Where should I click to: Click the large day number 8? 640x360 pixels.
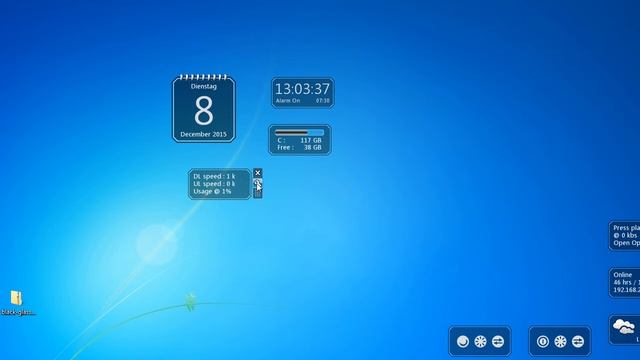(204, 110)
